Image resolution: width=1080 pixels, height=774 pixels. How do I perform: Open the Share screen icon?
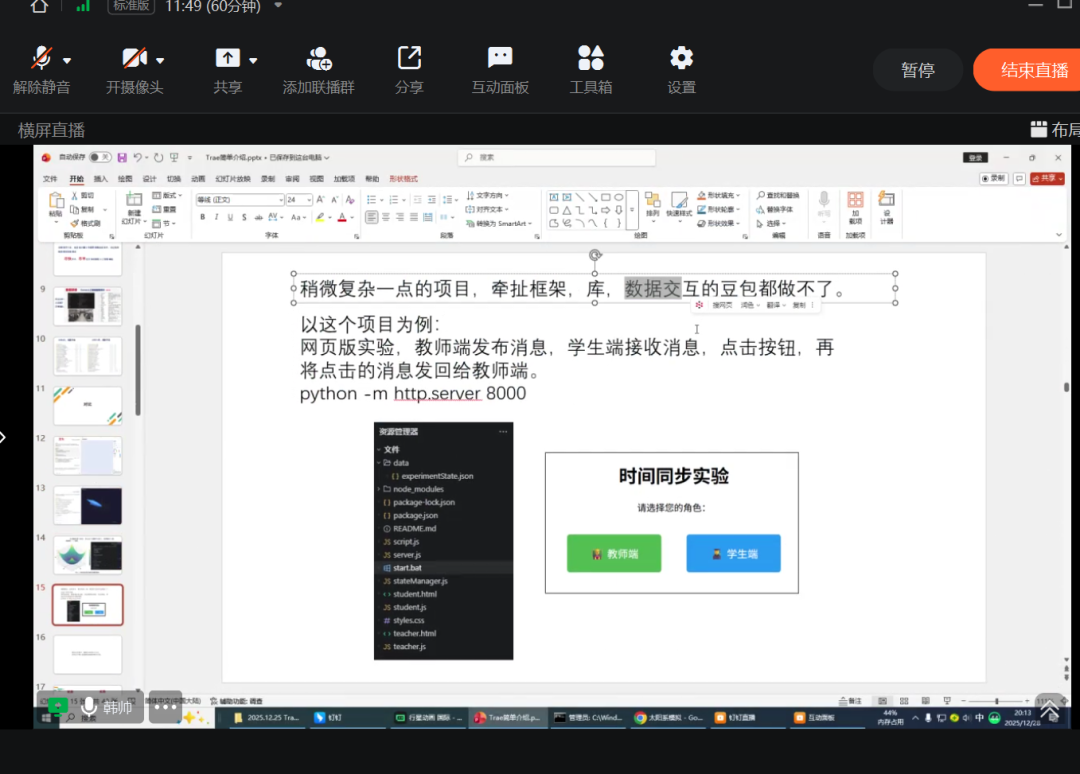228,58
